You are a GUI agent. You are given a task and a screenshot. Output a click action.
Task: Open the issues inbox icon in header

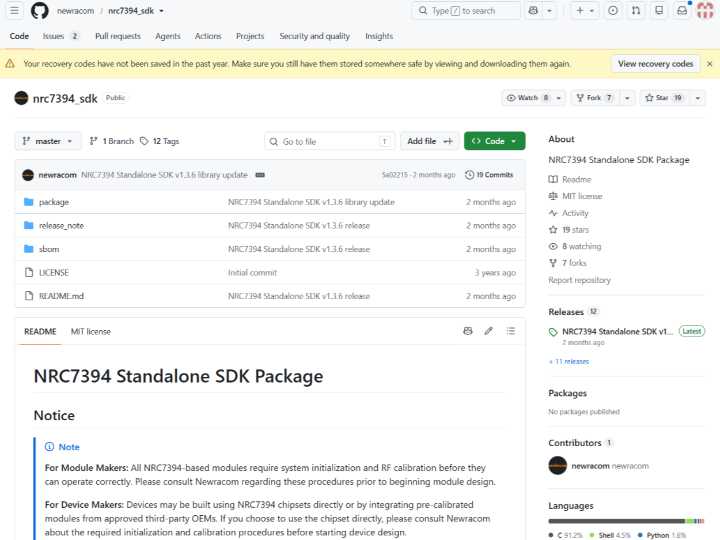(x=613, y=10)
